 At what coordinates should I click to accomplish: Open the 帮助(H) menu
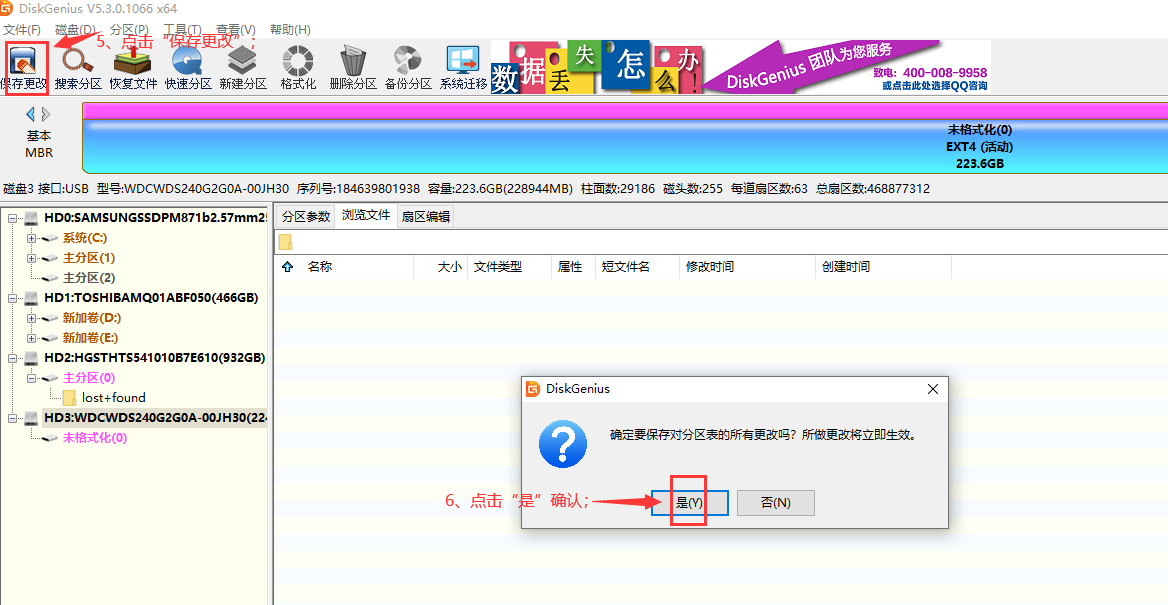[290, 30]
